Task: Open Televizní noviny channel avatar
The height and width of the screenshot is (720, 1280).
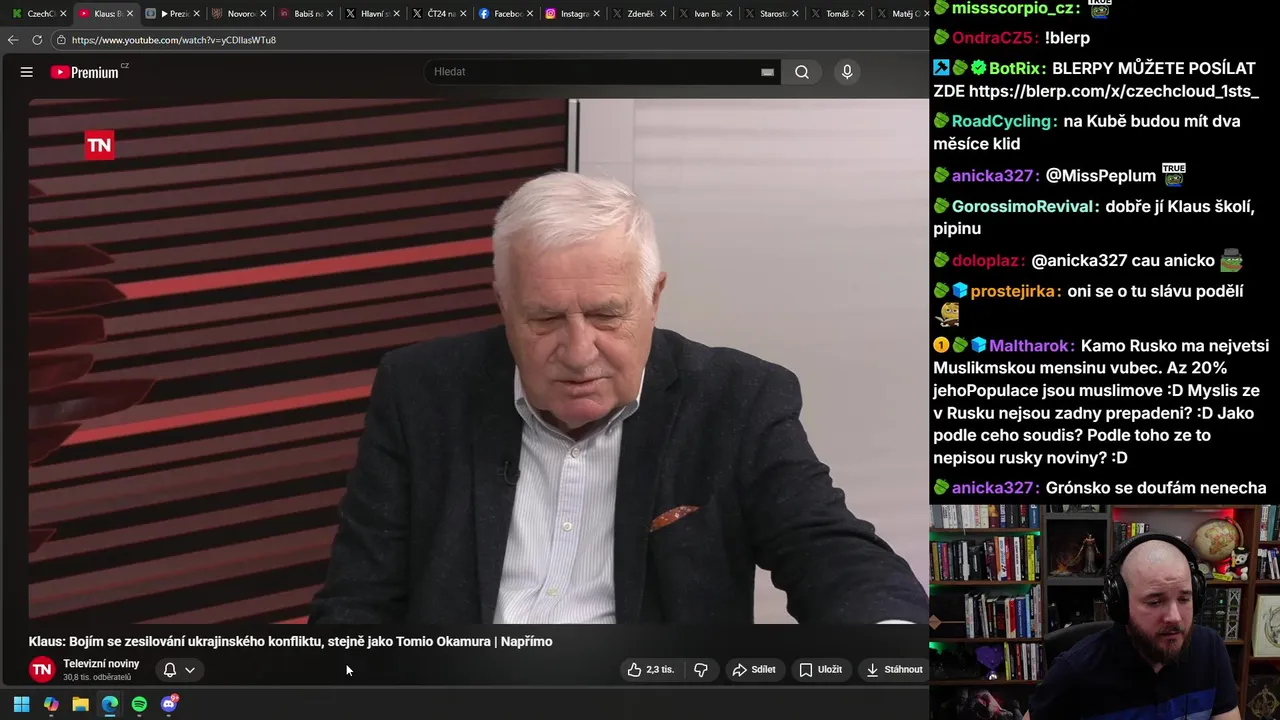Action: point(42,670)
